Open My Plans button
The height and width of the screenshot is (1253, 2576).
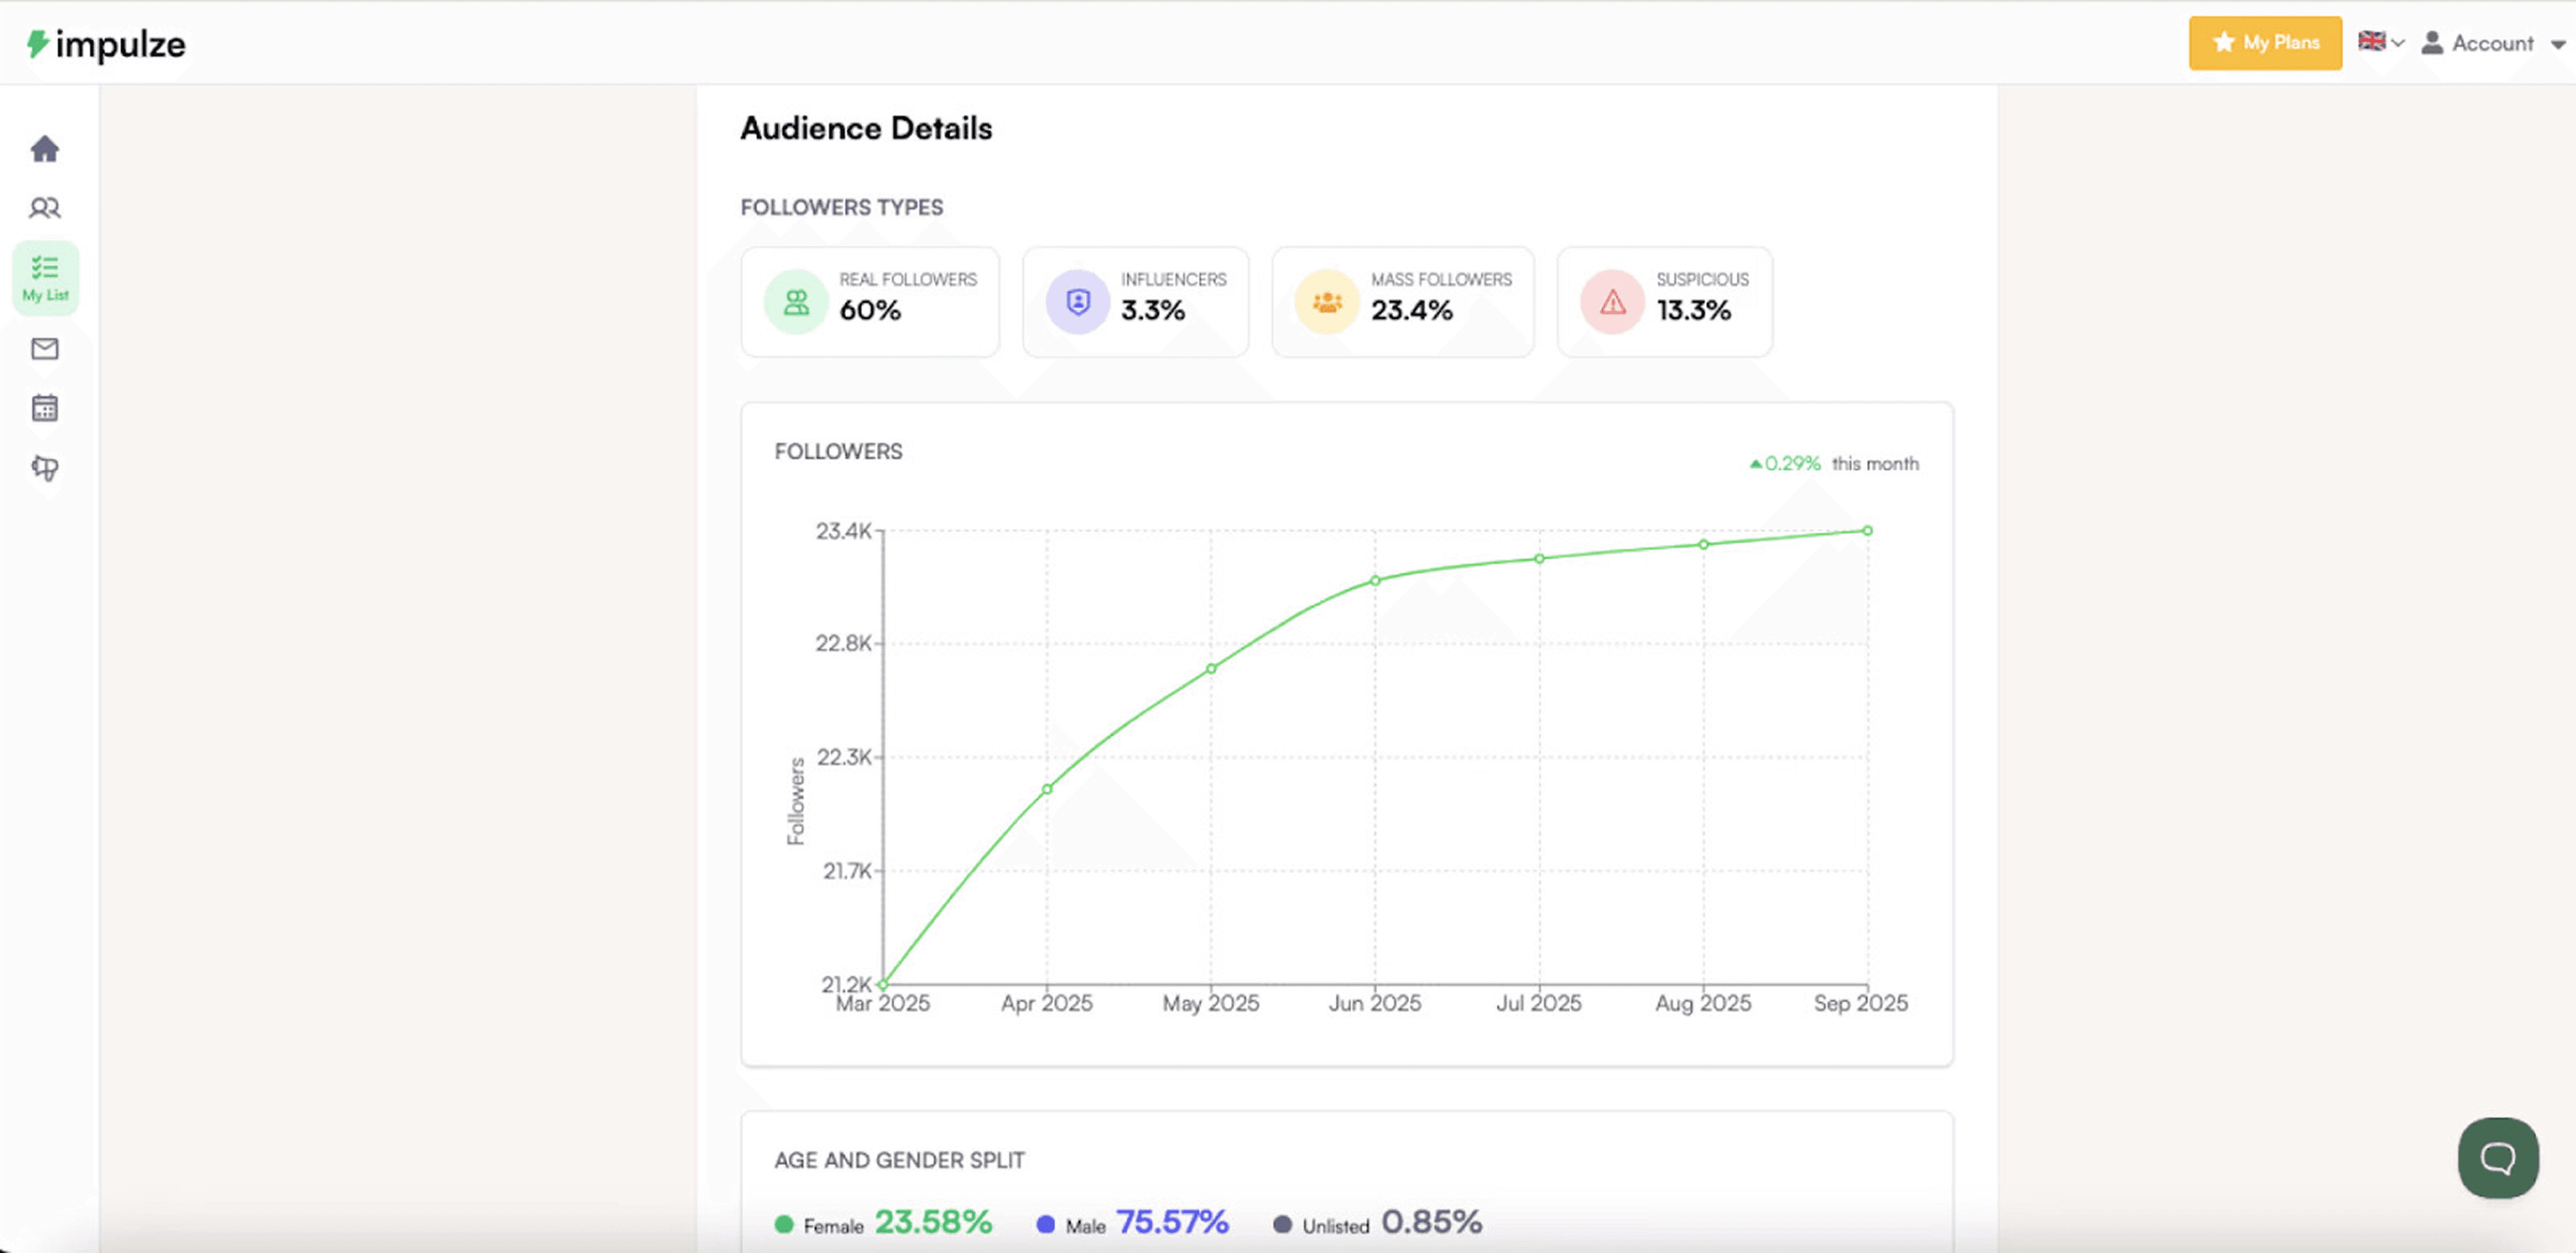click(2265, 43)
